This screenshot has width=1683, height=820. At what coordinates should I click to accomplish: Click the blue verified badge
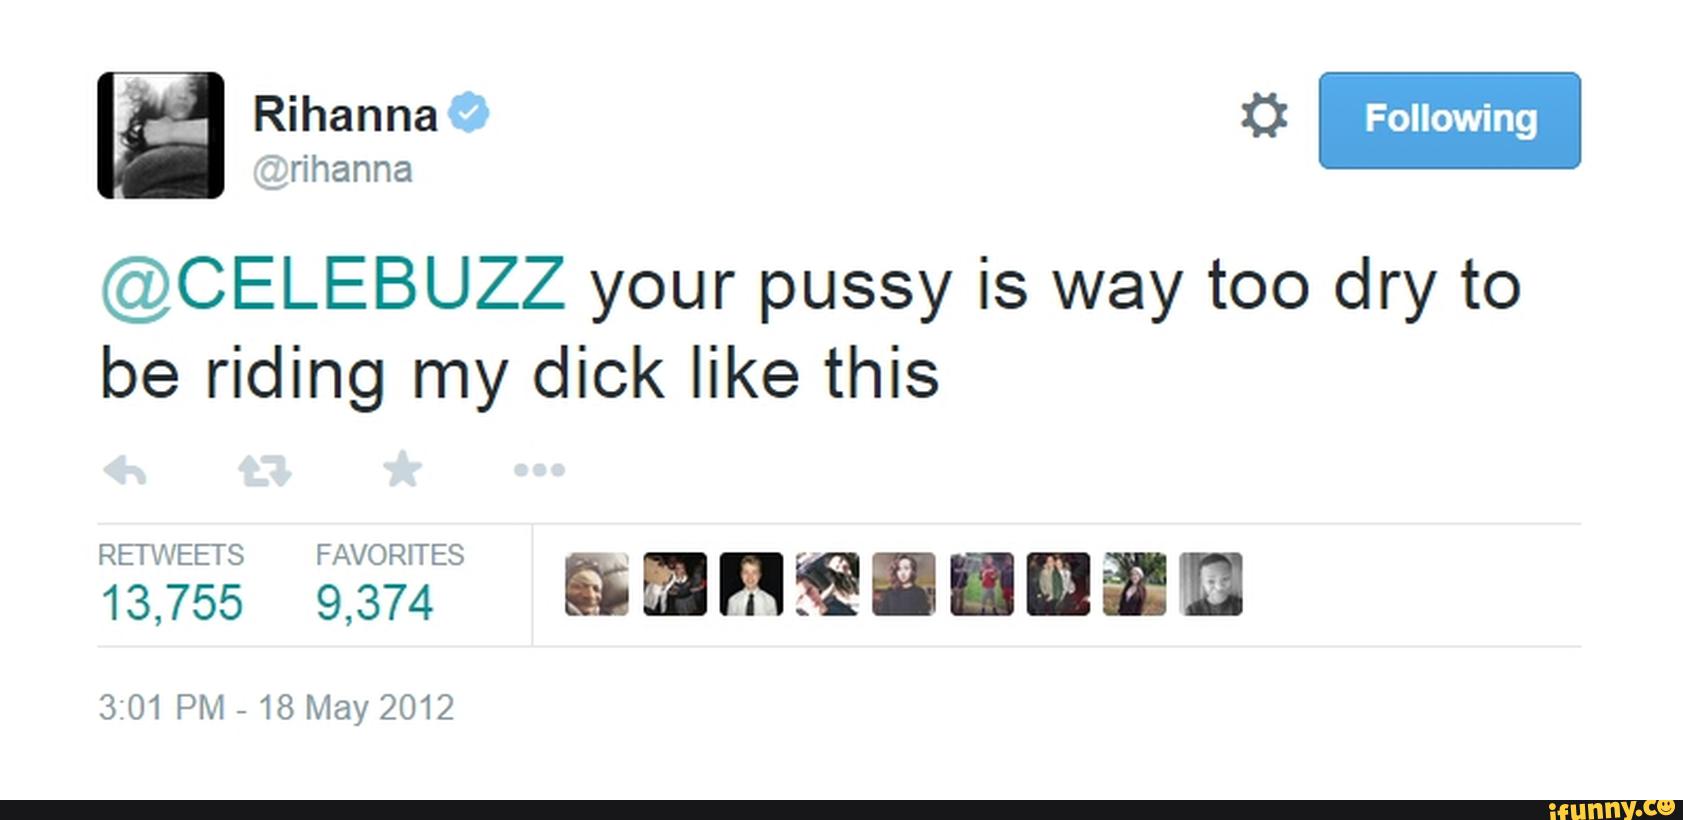469,112
